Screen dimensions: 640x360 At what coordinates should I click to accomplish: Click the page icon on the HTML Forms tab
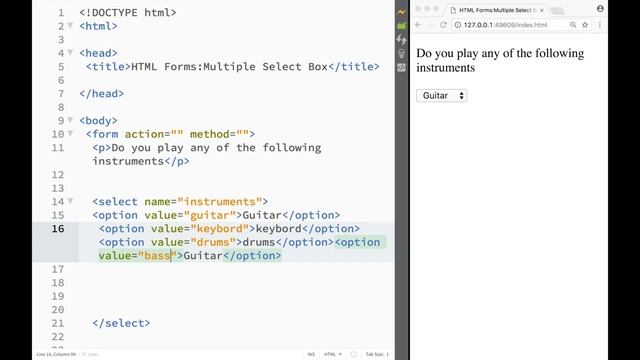tap(453, 10)
